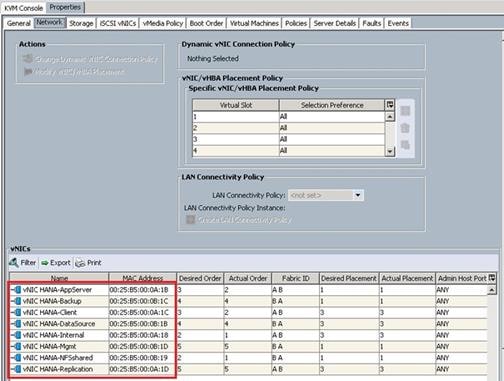This screenshot has height=381, width=504.
Task: Open the General tab
Action: (19, 23)
